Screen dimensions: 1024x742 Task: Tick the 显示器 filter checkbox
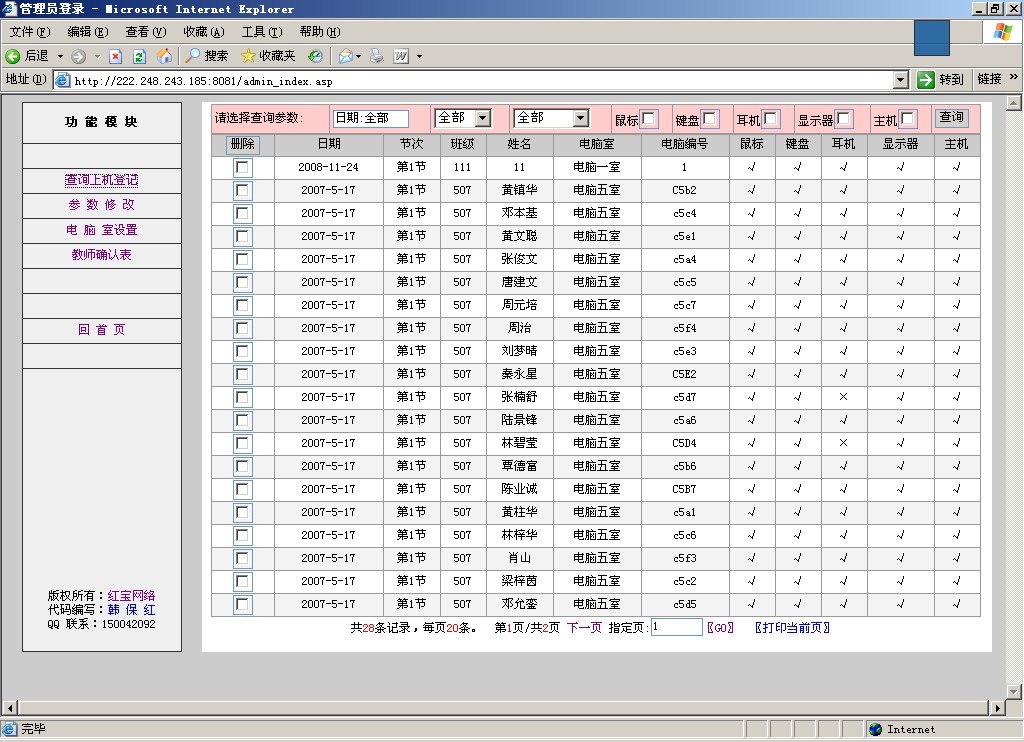coord(843,119)
